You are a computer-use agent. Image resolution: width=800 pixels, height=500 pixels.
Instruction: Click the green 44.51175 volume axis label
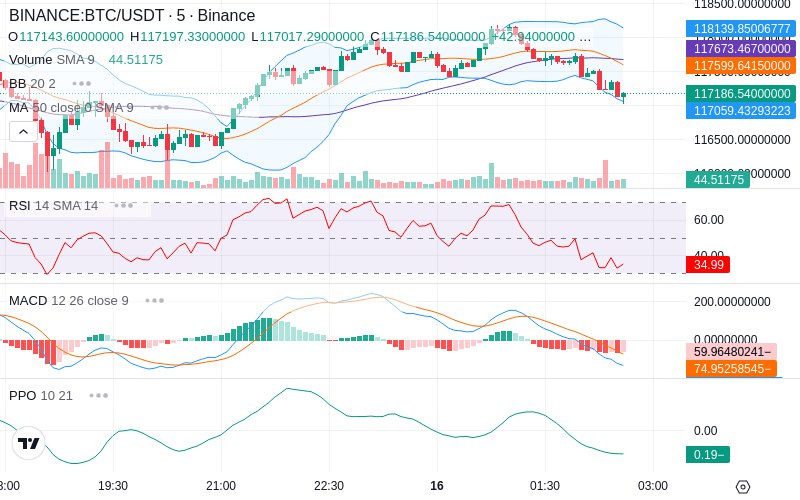coord(718,179)
